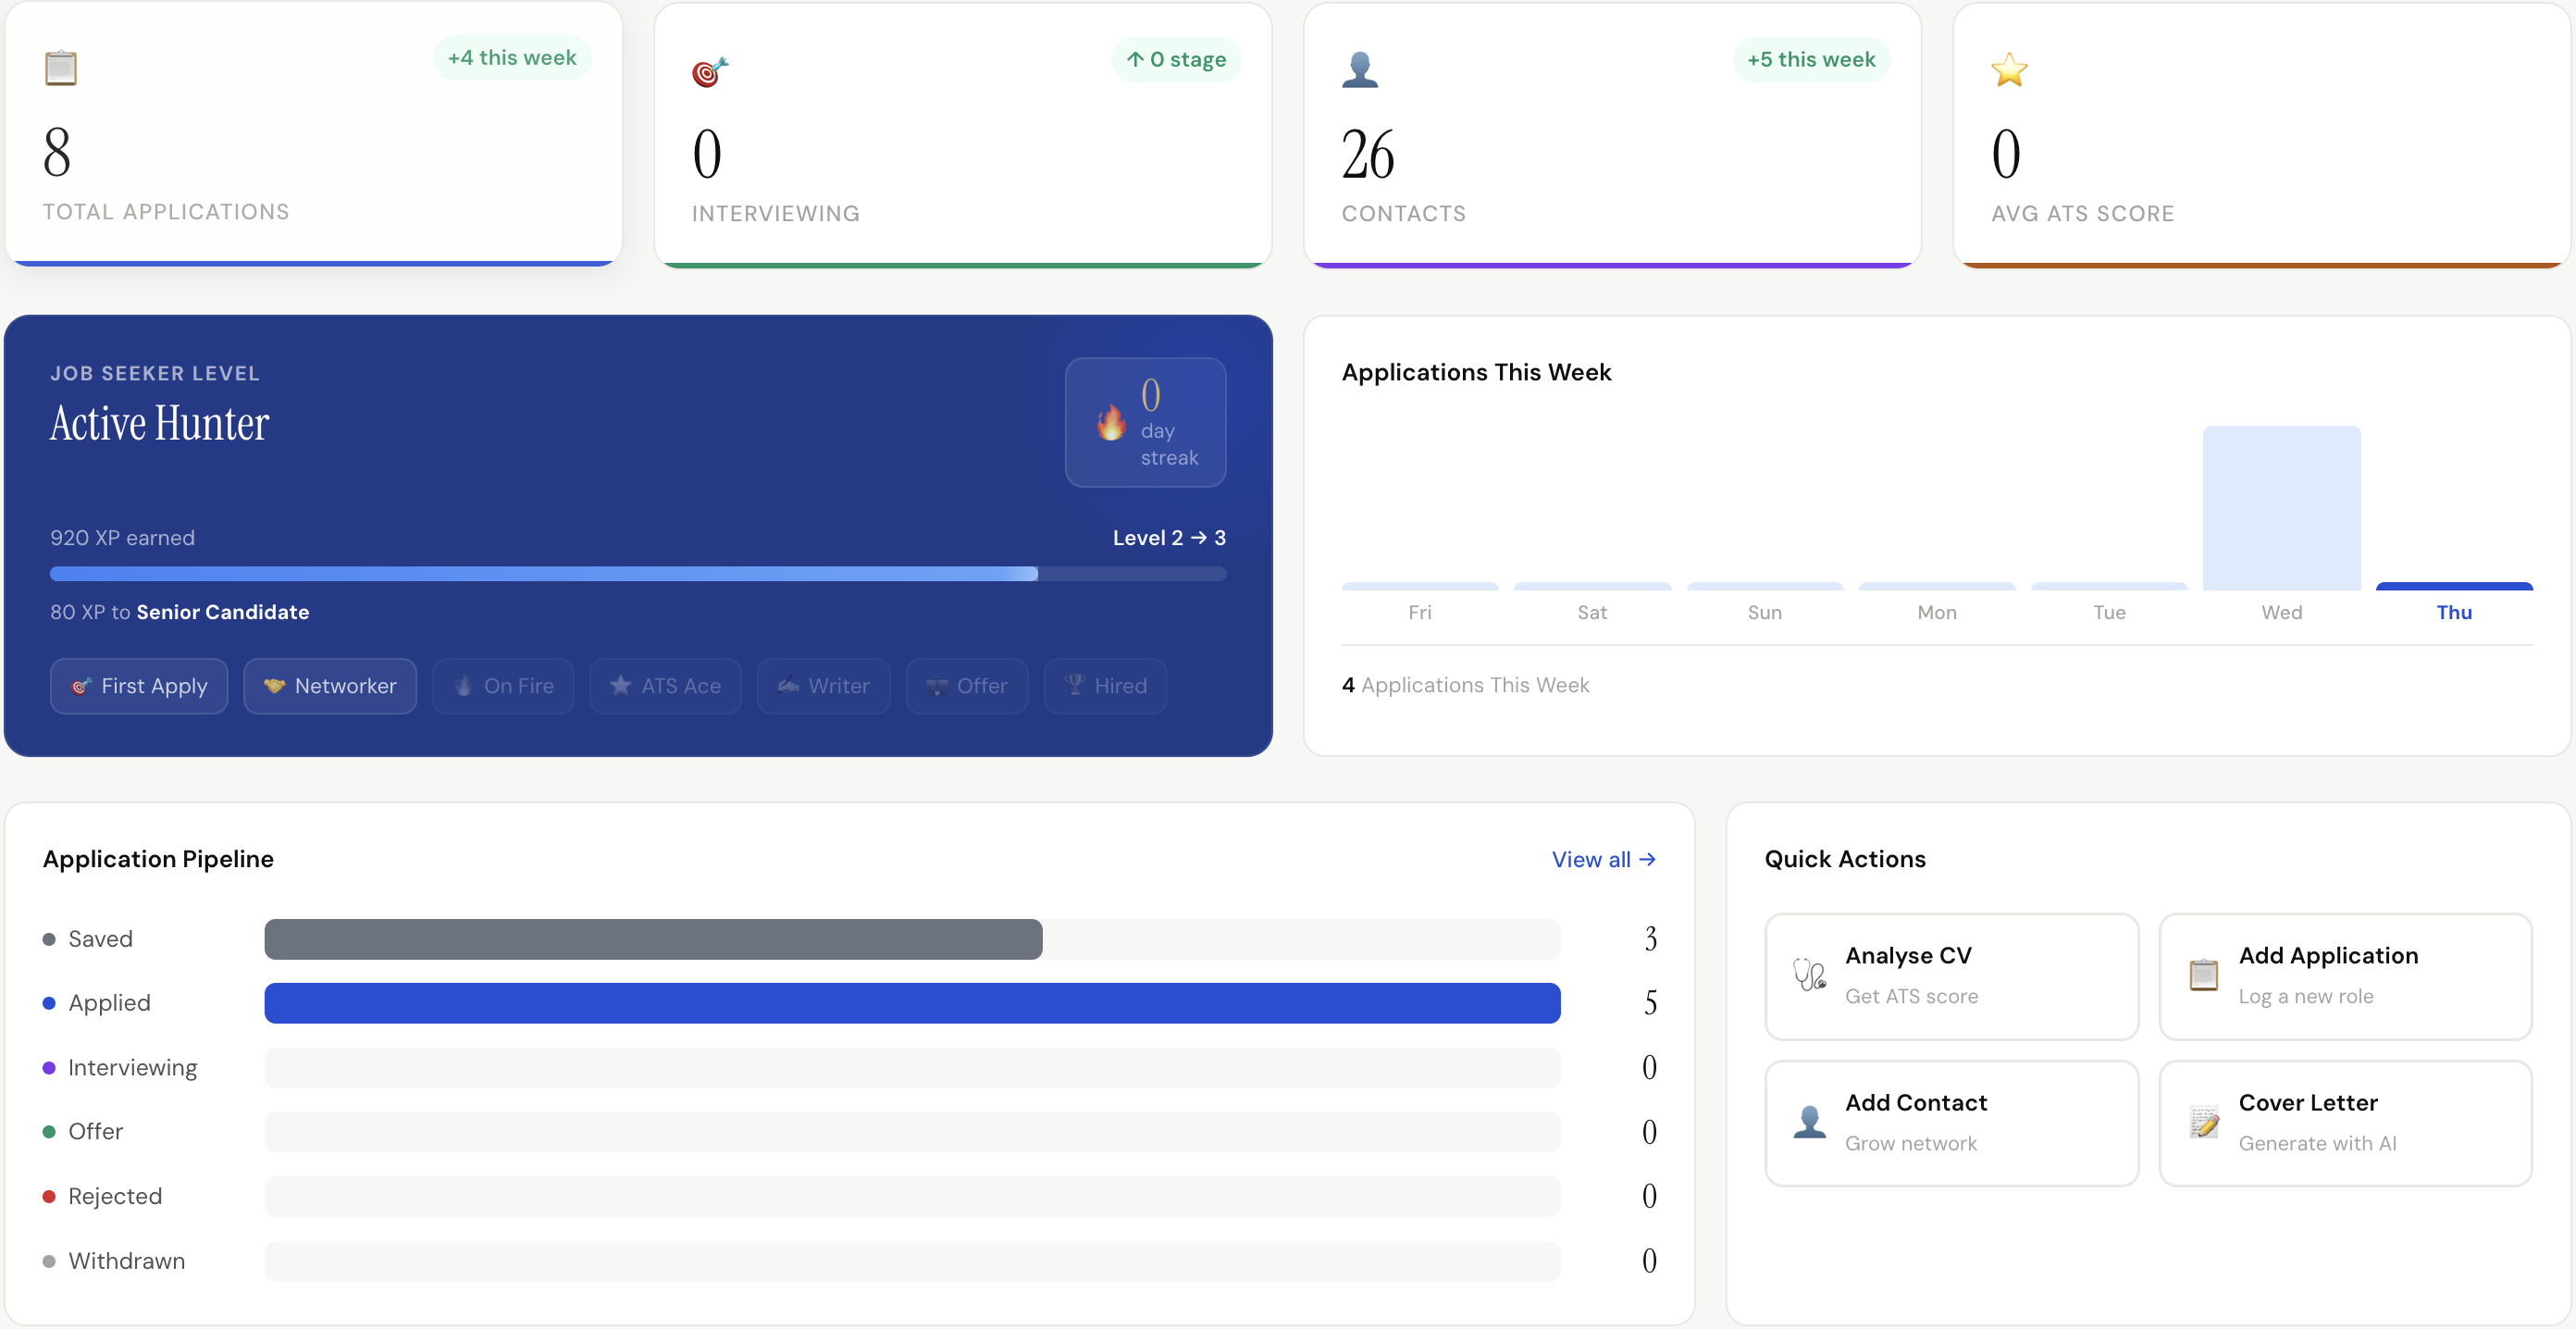Click the star icon in ATS Ace badge
Screen dimensions: 2576x1329
621,685
